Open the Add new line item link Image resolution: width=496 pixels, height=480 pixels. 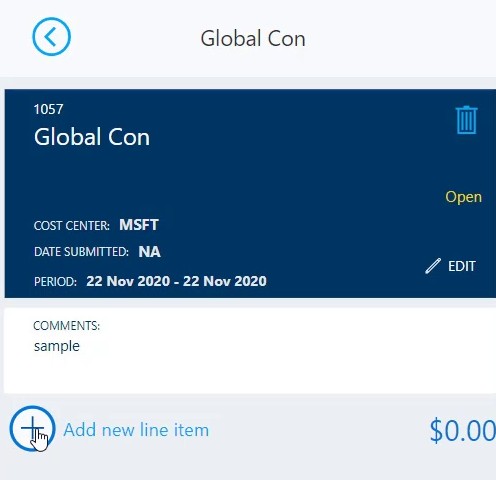click(x=136, y=430)
